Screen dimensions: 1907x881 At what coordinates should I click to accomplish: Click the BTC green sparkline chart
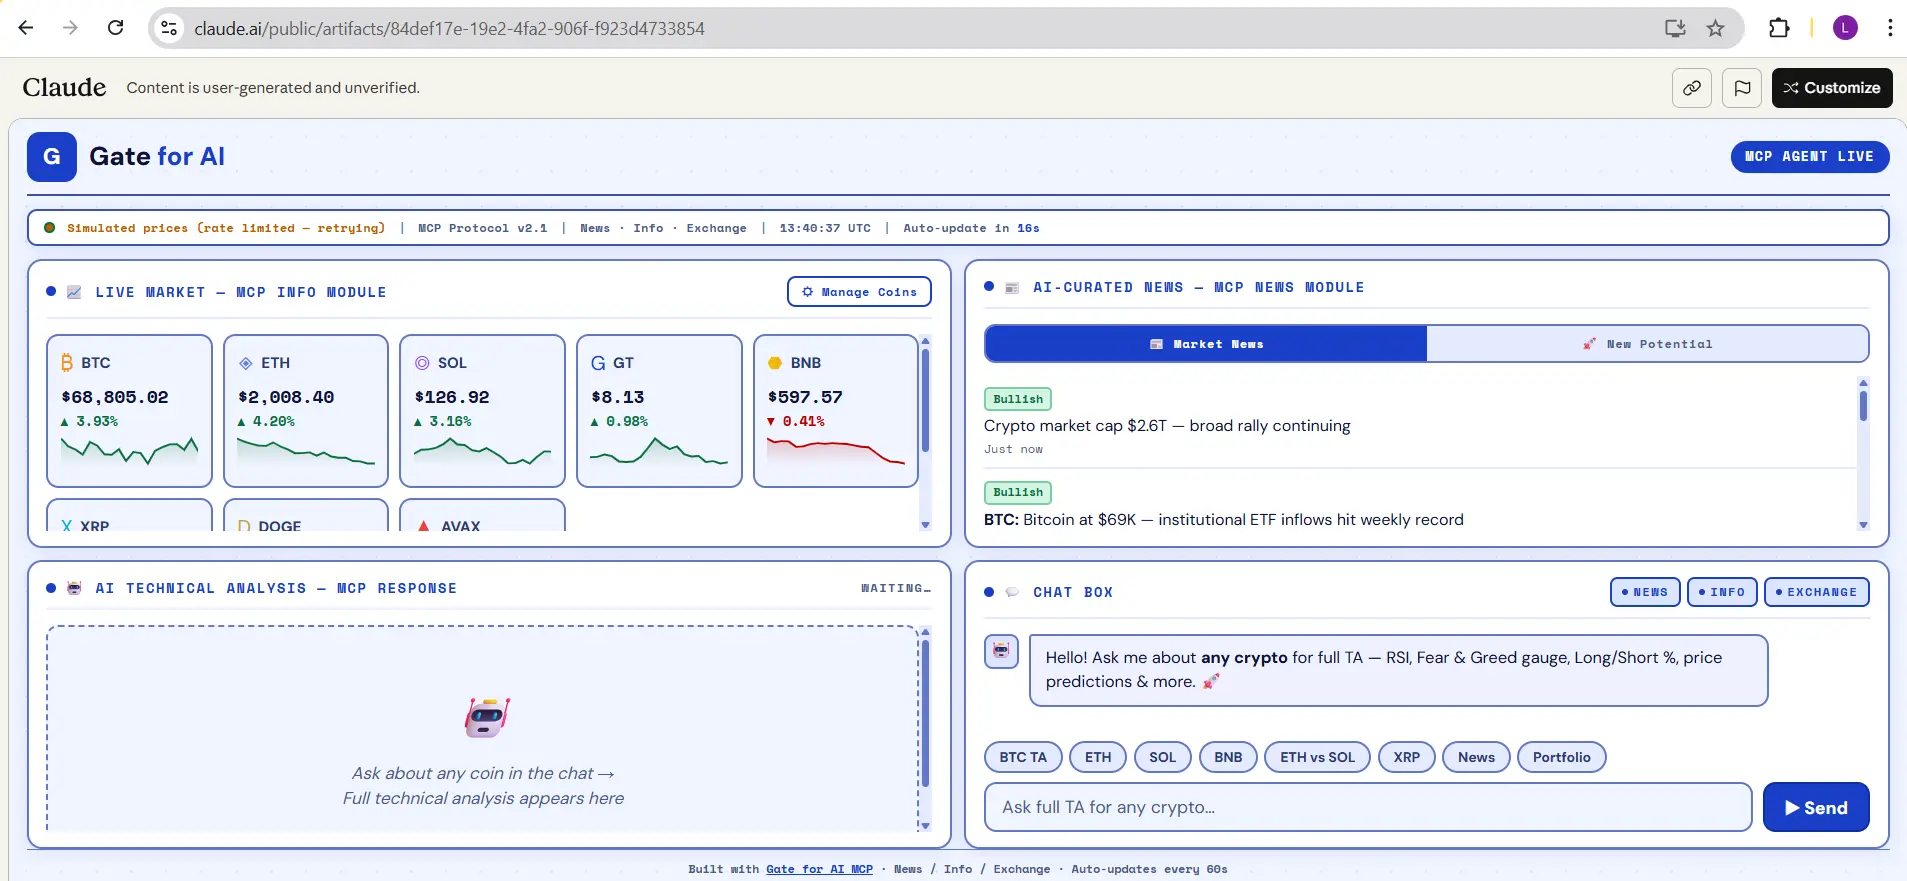click(129, 451)
